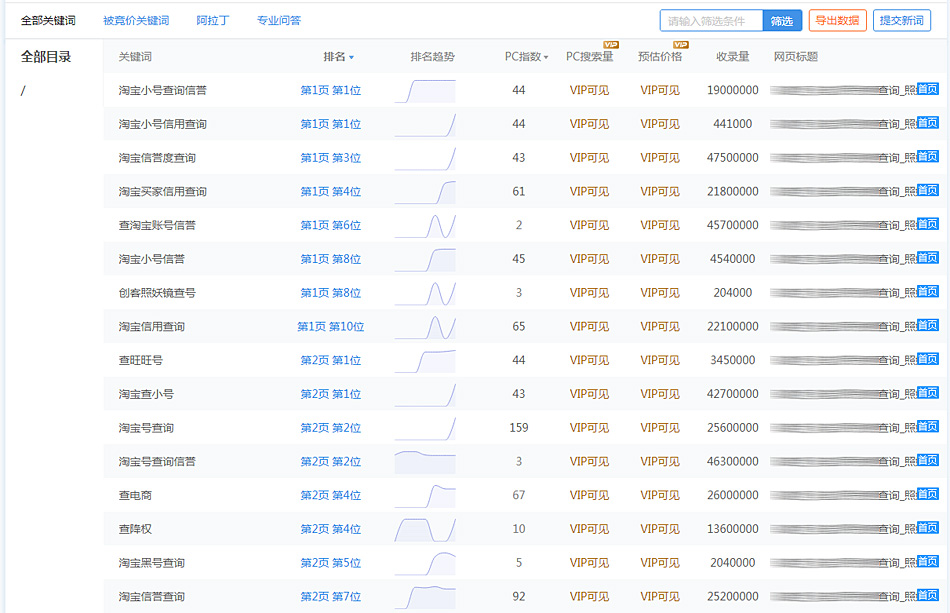
Task: Click 首页 badge in 查淘宝账号信誉 row
Action: pos(928,224)
